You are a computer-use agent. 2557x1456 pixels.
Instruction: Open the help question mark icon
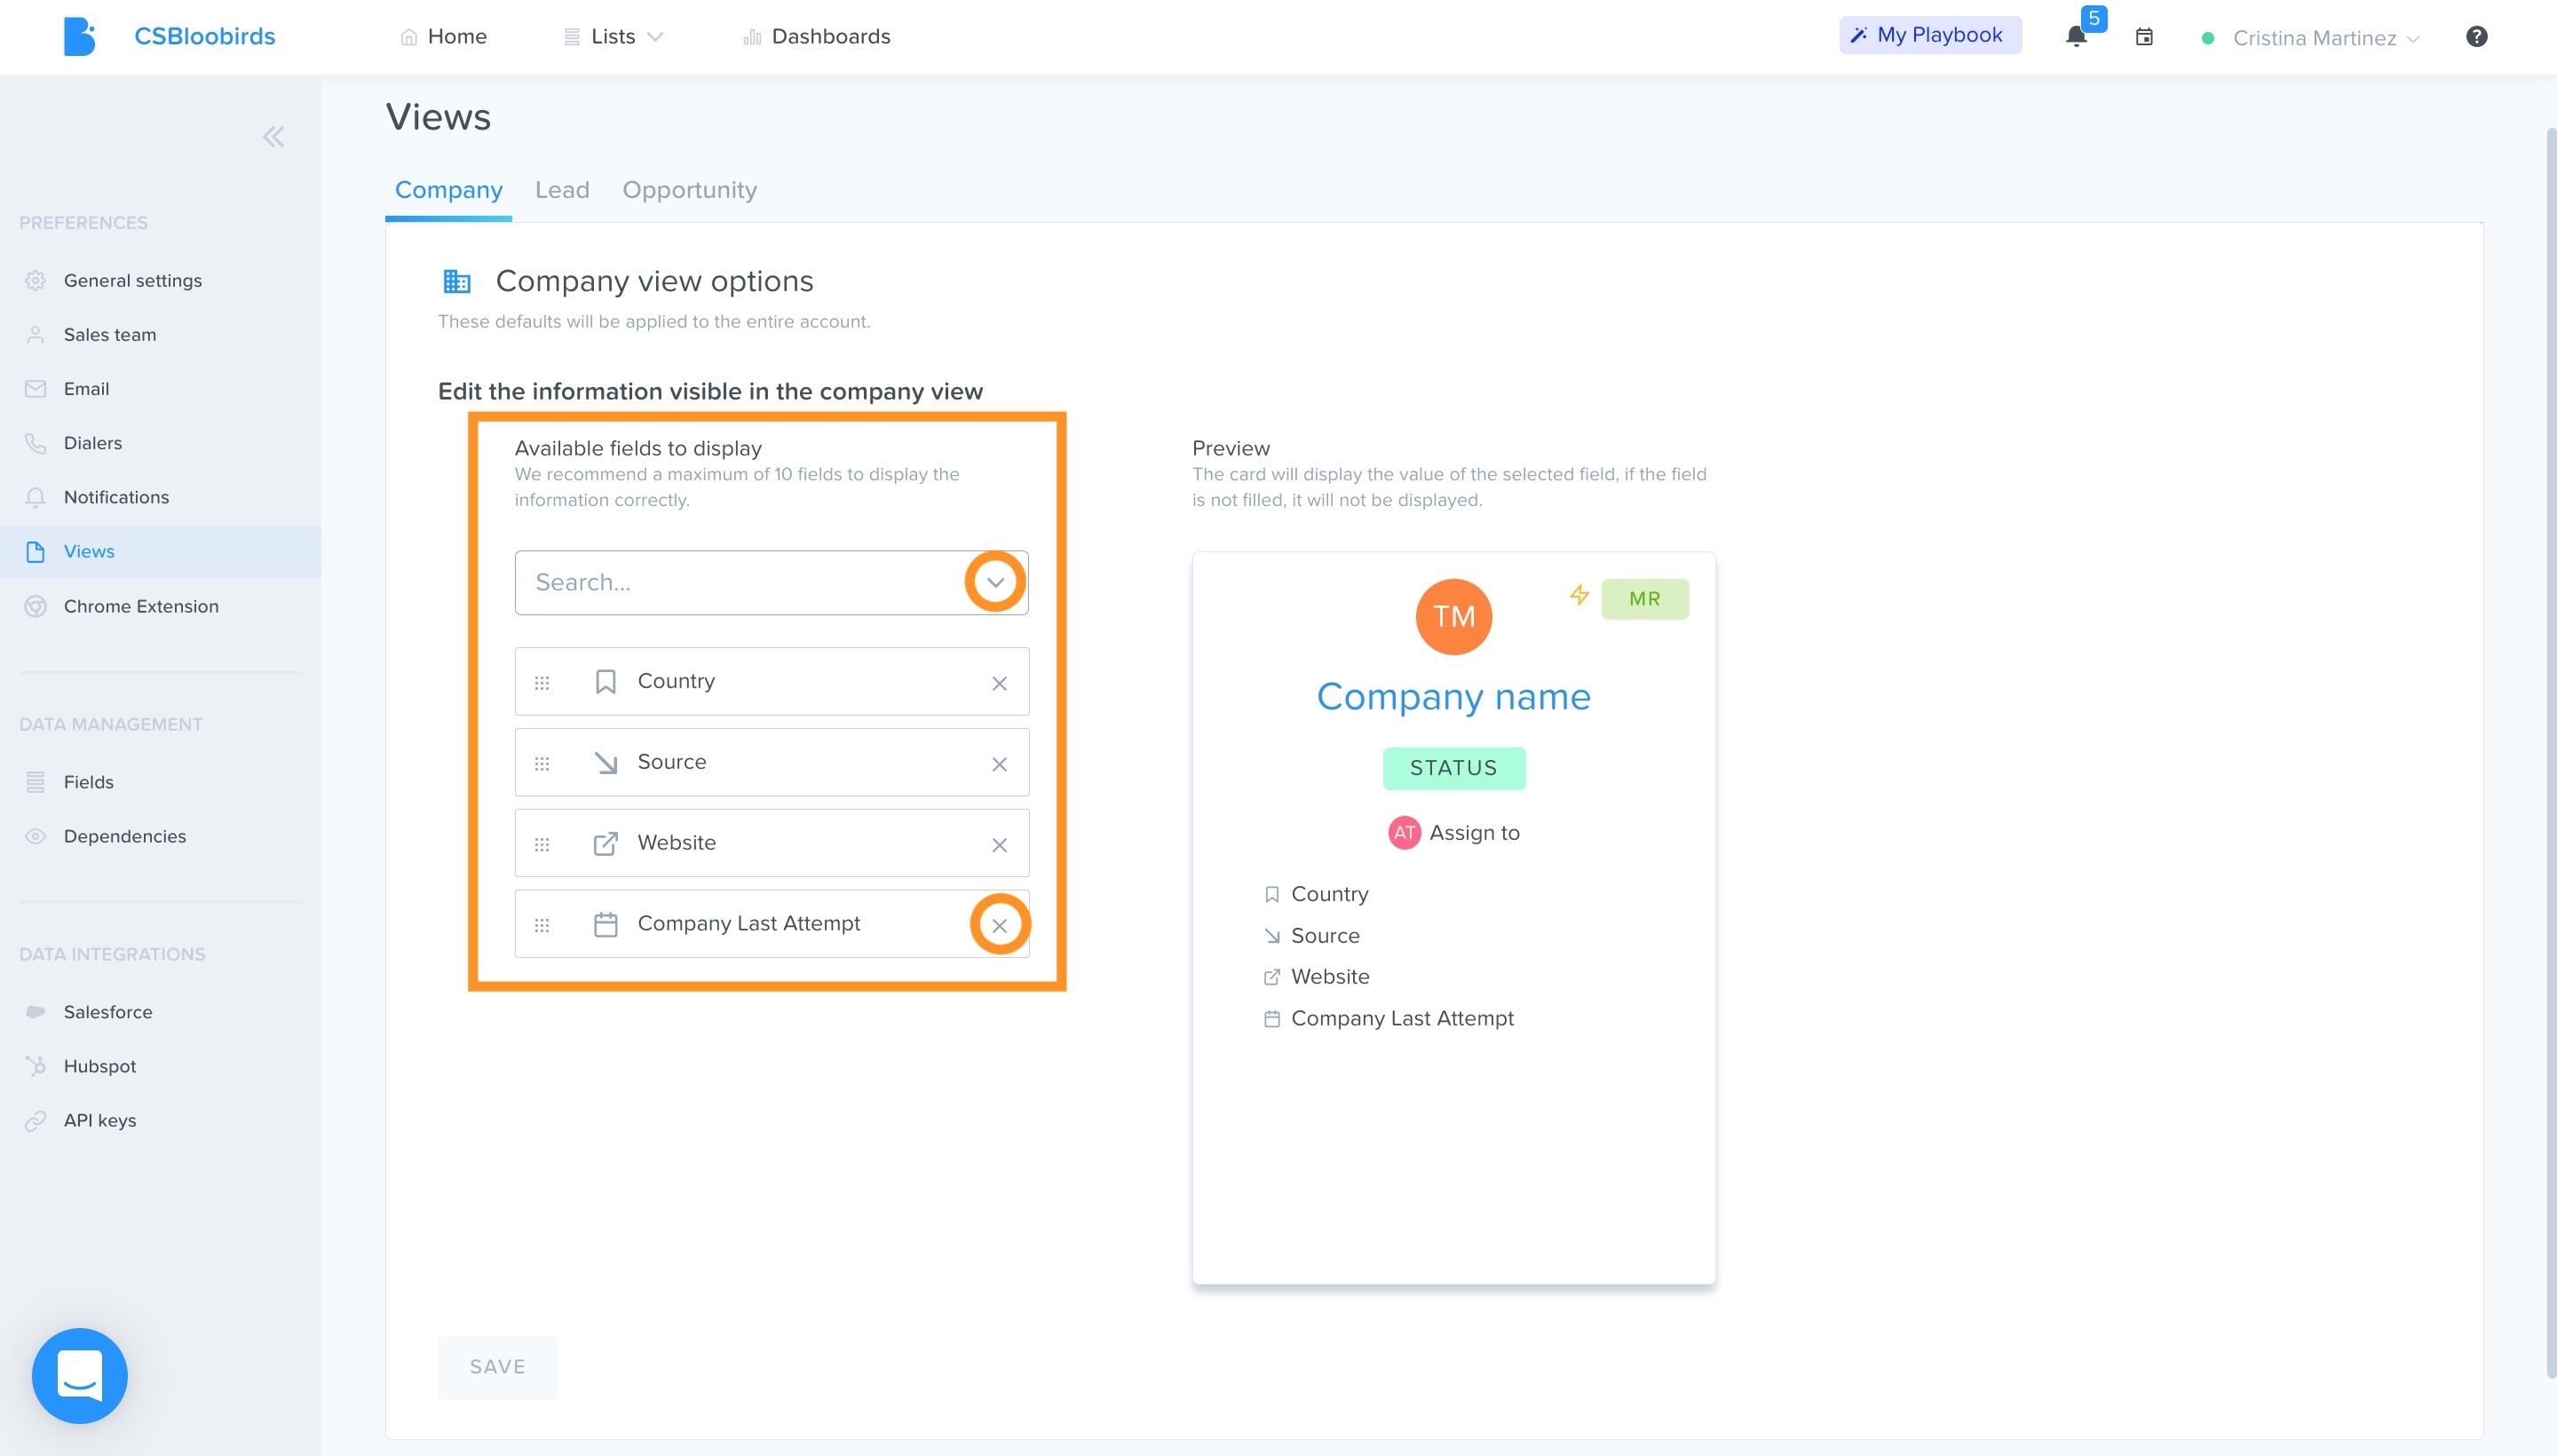coord(2476,37)
